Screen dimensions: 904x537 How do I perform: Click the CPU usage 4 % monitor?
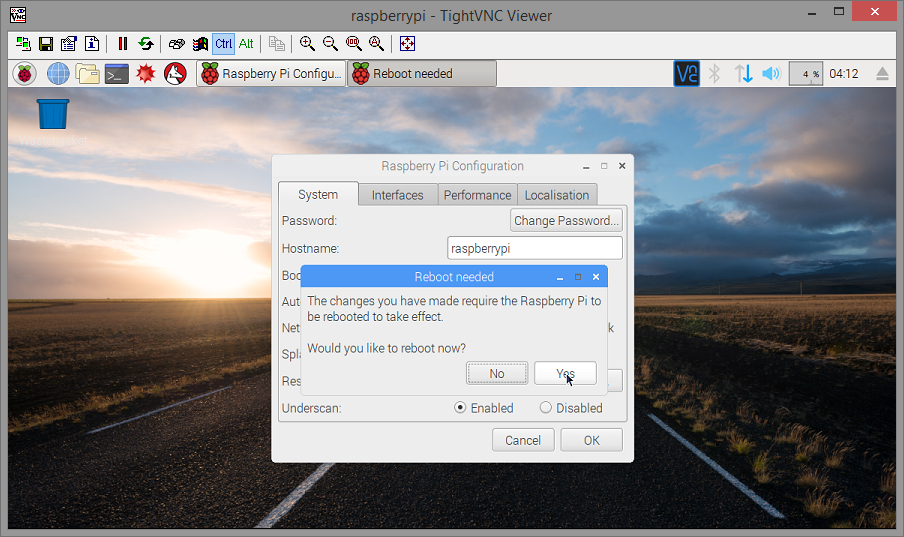(x=806, y=74)
